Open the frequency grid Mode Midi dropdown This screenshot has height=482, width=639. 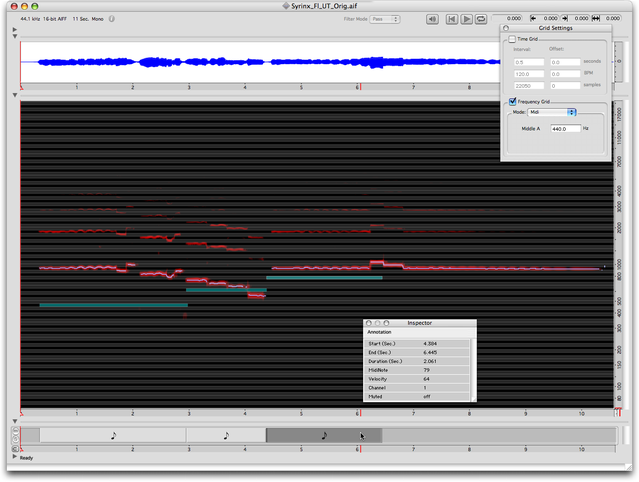coord(552,112)
